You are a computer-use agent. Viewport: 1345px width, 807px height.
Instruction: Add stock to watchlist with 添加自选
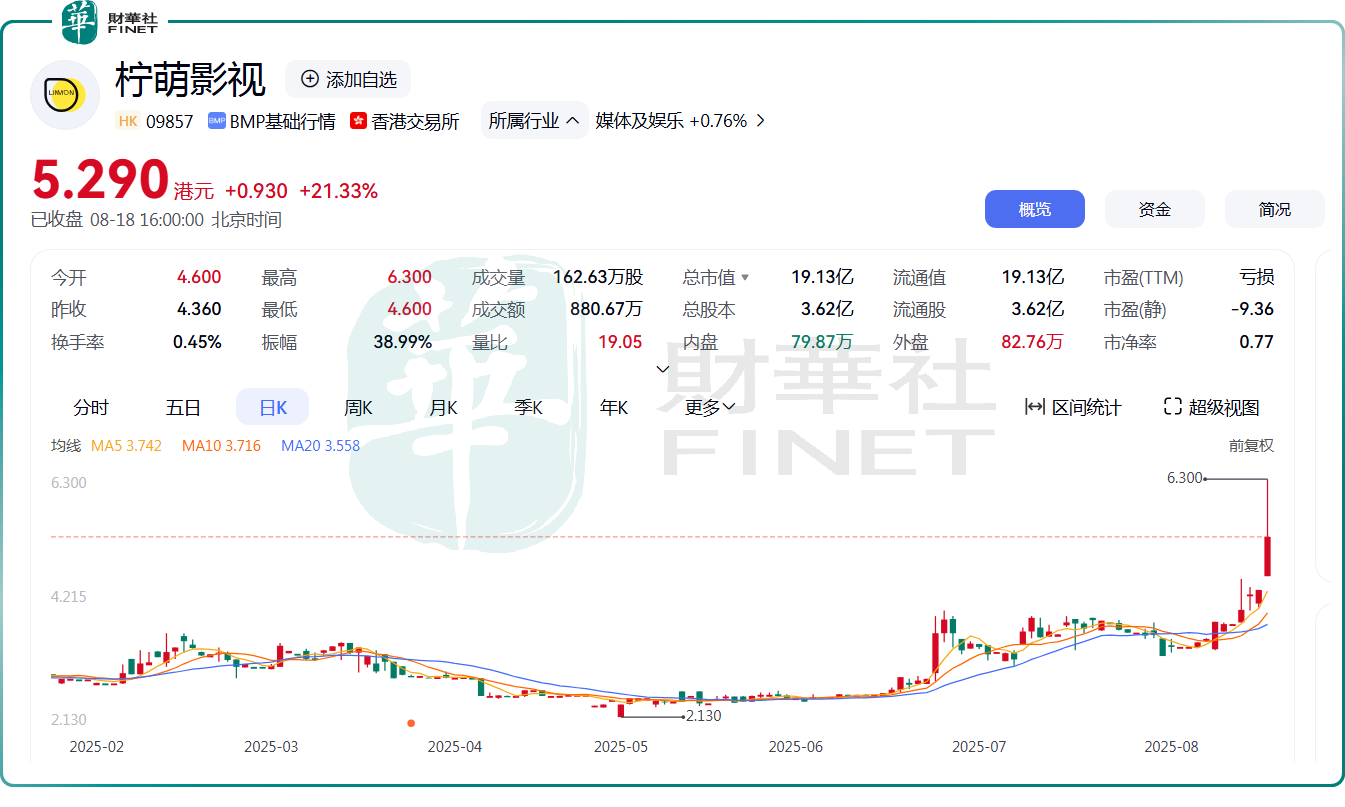(348, 79)
